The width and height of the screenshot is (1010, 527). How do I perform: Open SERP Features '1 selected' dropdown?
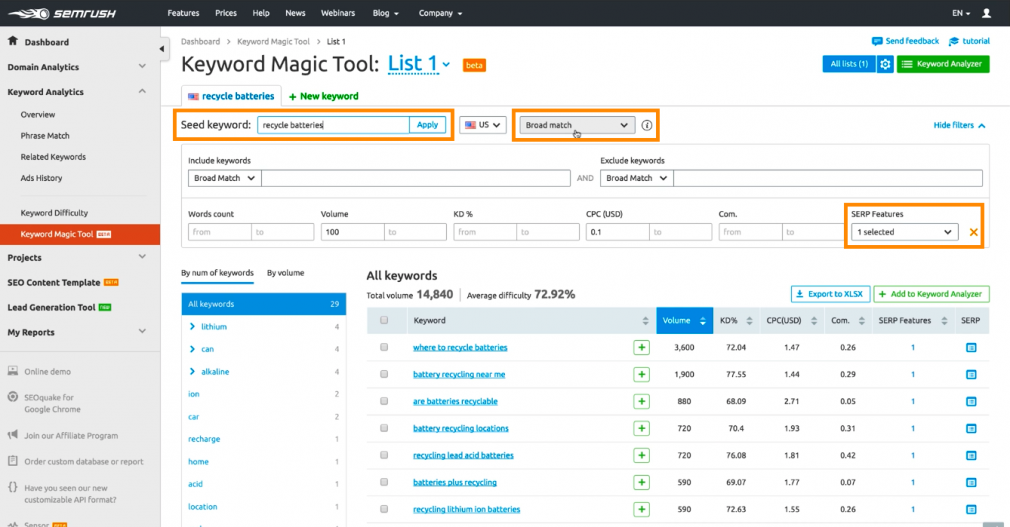pos(904,232)
